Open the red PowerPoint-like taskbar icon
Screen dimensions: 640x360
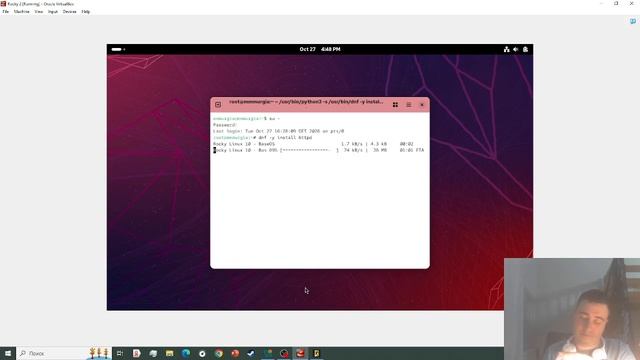(235, 353)
